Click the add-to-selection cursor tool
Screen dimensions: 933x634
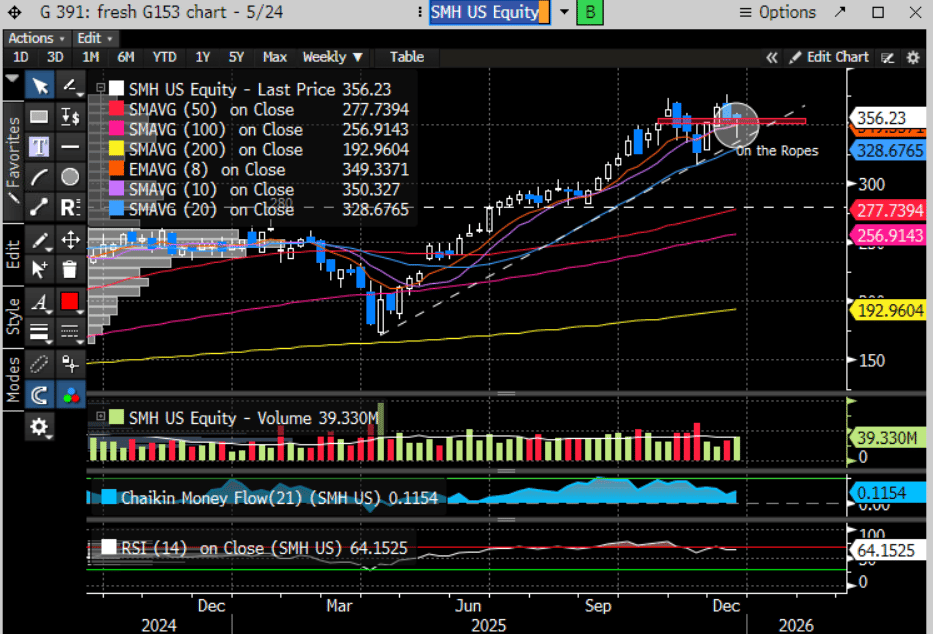pos(40,269)
